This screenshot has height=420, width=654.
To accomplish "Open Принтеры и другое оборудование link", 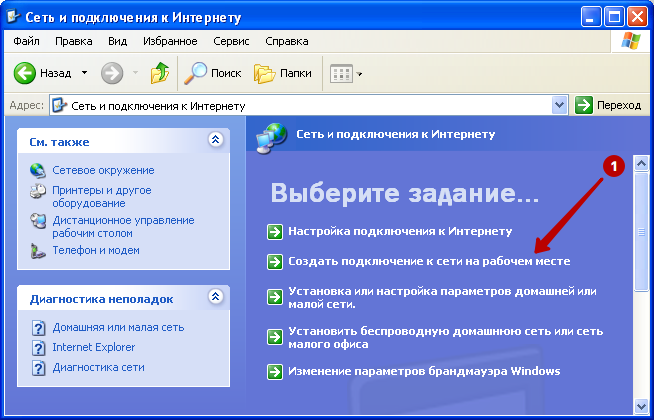I will (102, 196).
